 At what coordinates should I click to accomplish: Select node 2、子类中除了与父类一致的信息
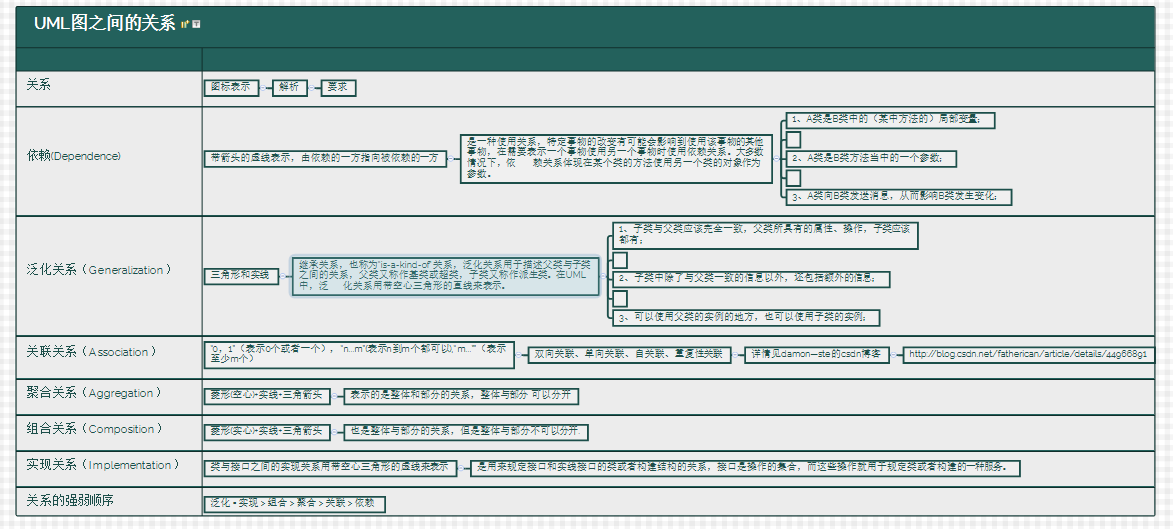click(x=751, y=279)
